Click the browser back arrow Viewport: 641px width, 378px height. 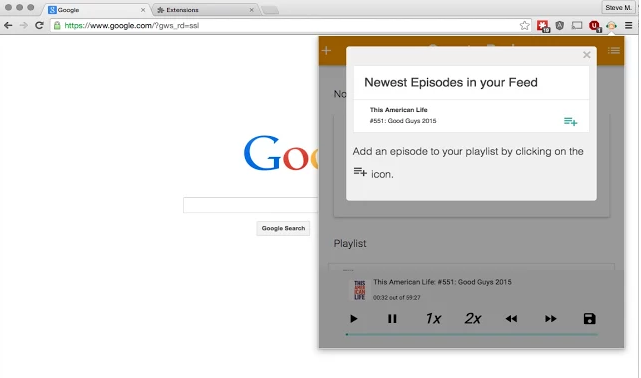(8, 25)
